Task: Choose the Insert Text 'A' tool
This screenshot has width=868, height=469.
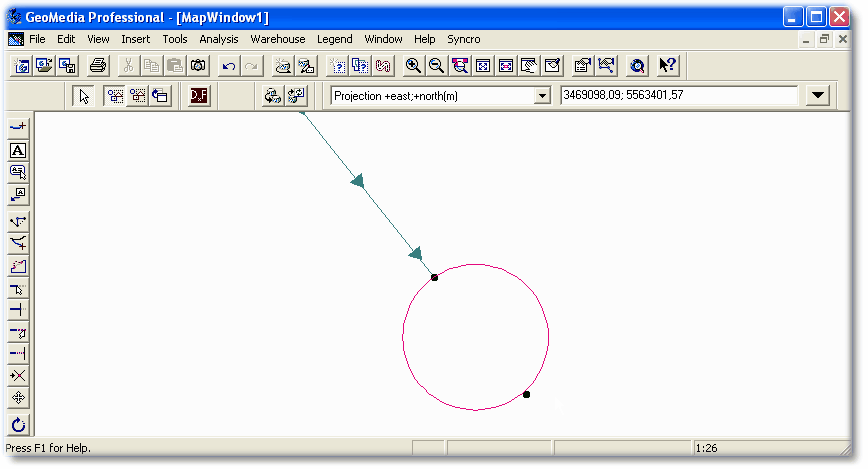Action: 18,150
